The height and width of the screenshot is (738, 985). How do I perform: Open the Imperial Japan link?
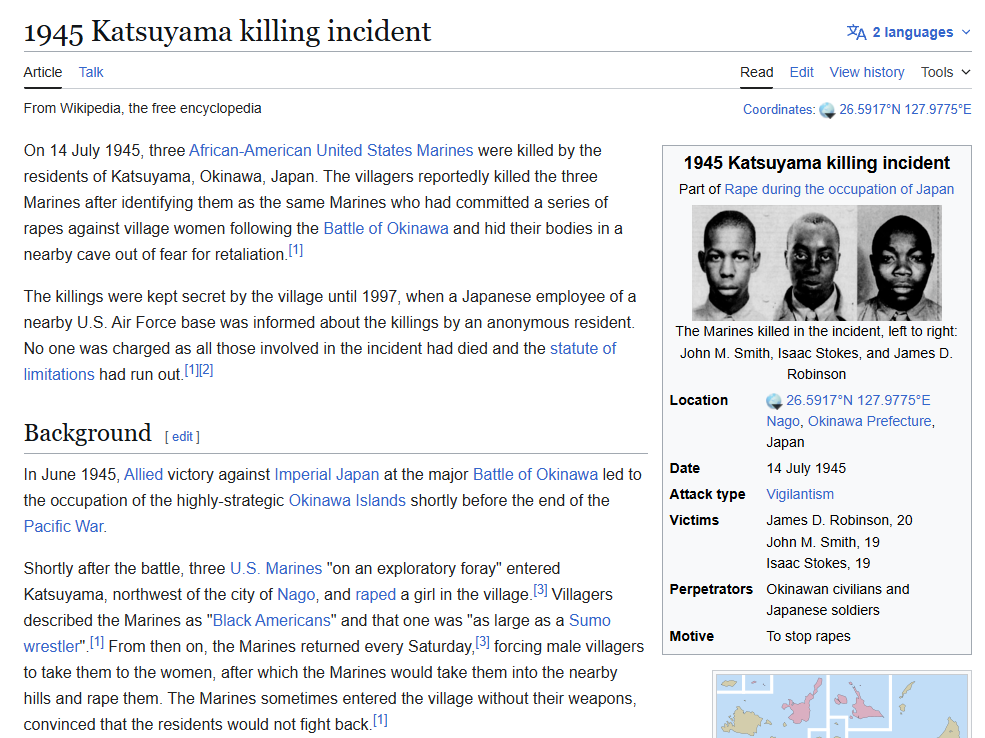pos(327,474)
